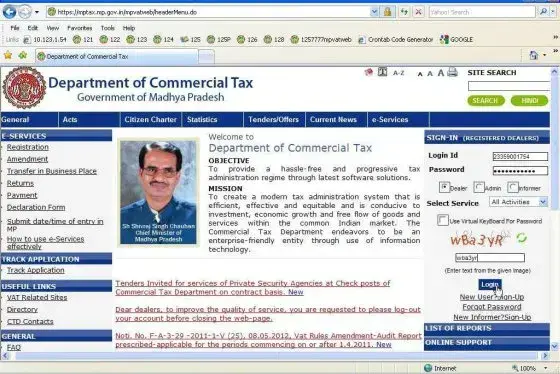
Task: Click the red Stop loading icon
Action: 418,12
